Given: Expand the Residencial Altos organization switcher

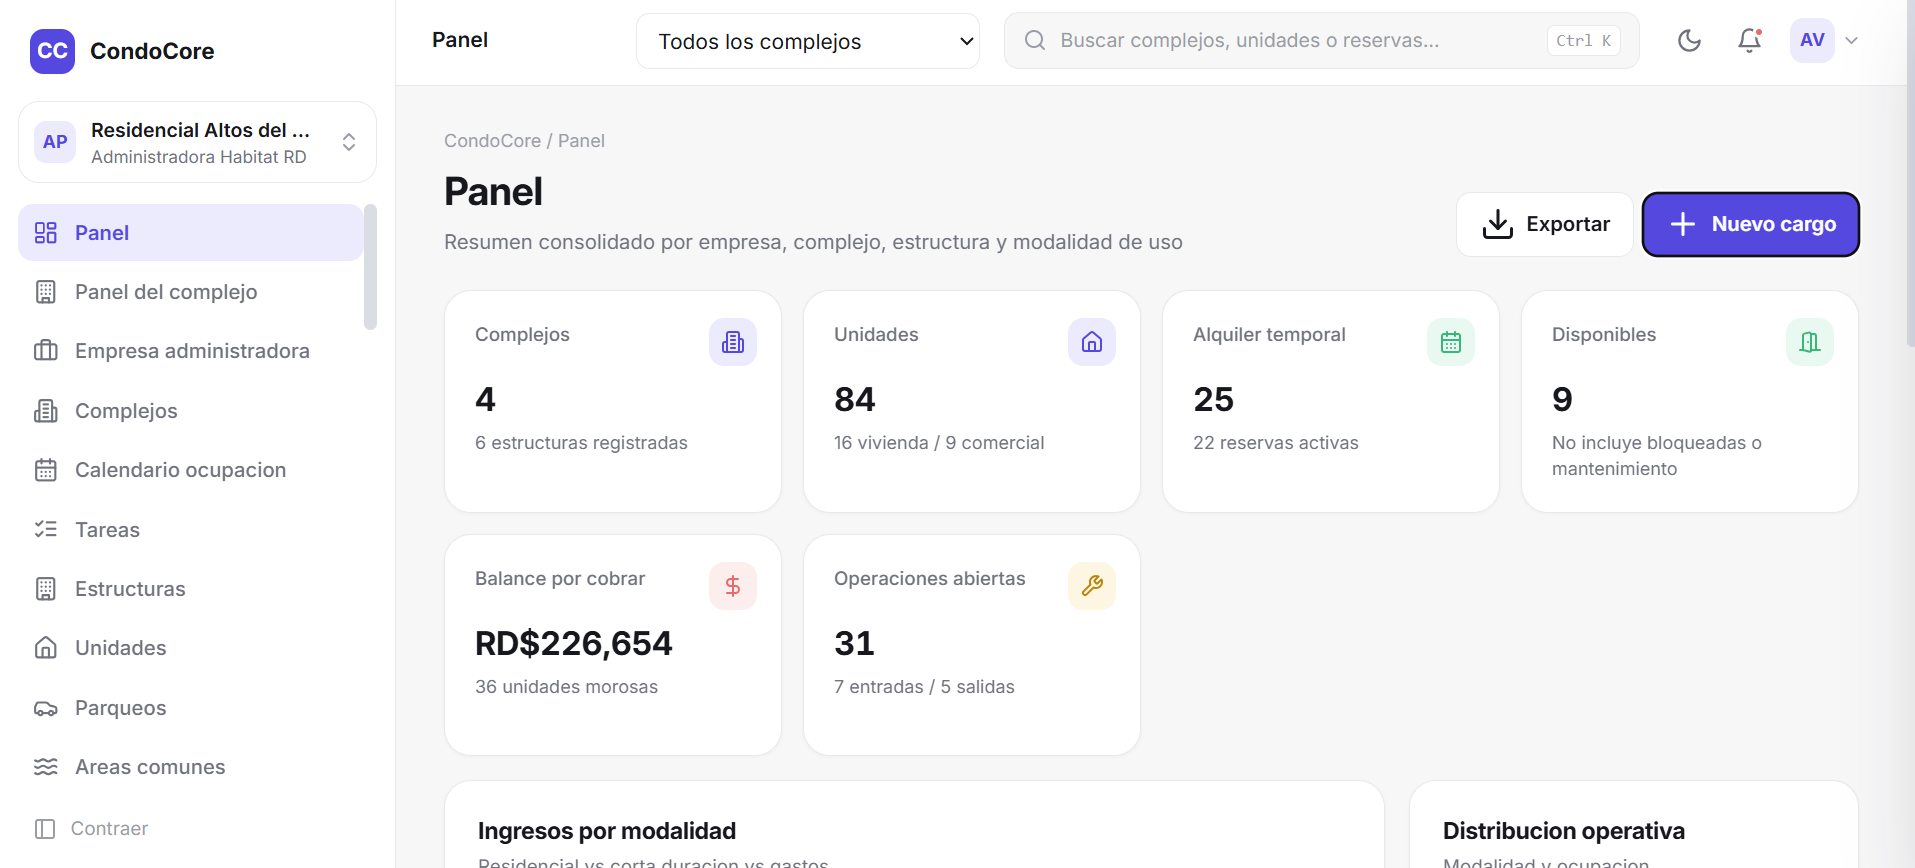Looking at the screenshot, I should (x=197, y=142).
